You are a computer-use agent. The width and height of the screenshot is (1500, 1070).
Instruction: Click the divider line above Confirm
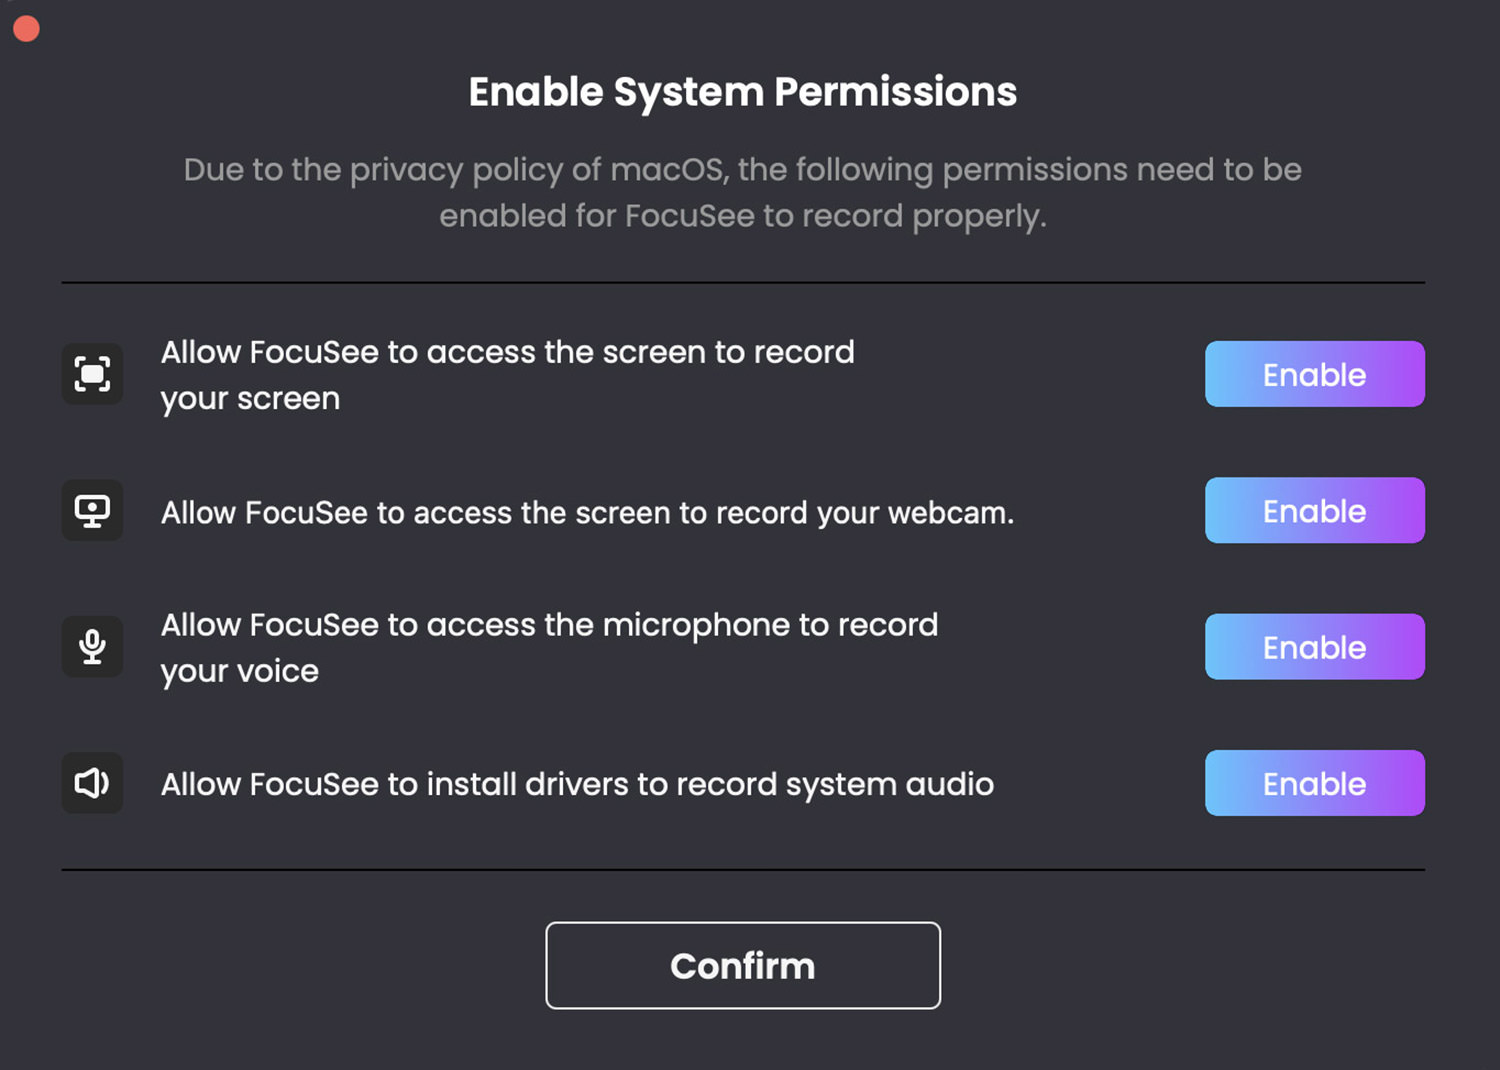pos(743,870)
